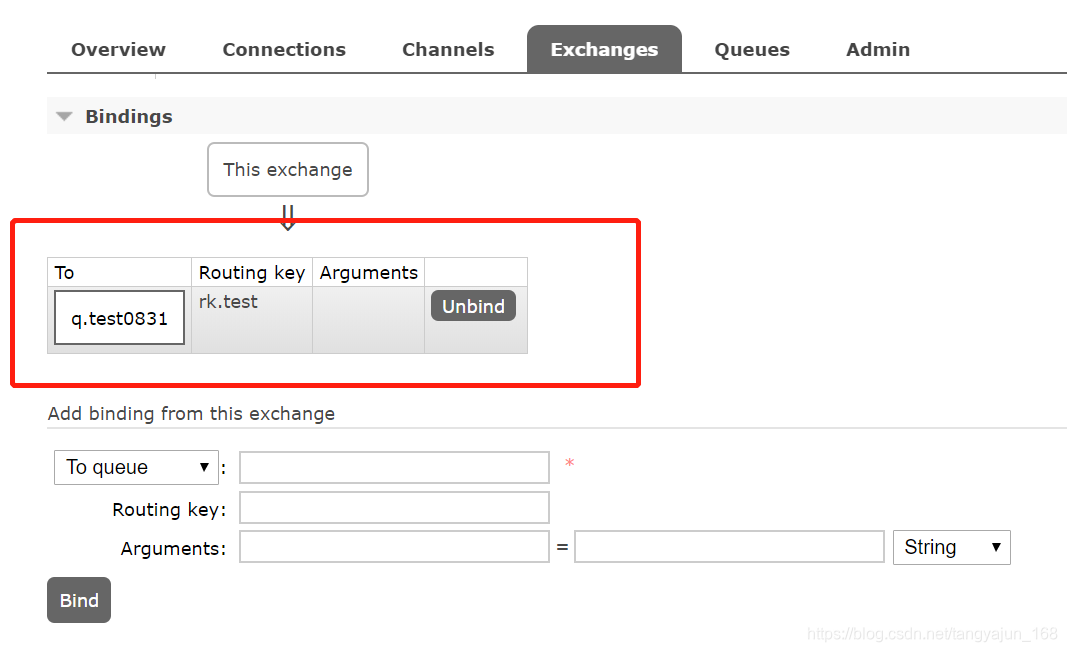Open the String argument type dropdown
The height and width of the screenshot is (652, 1067).
coord(951,547)
